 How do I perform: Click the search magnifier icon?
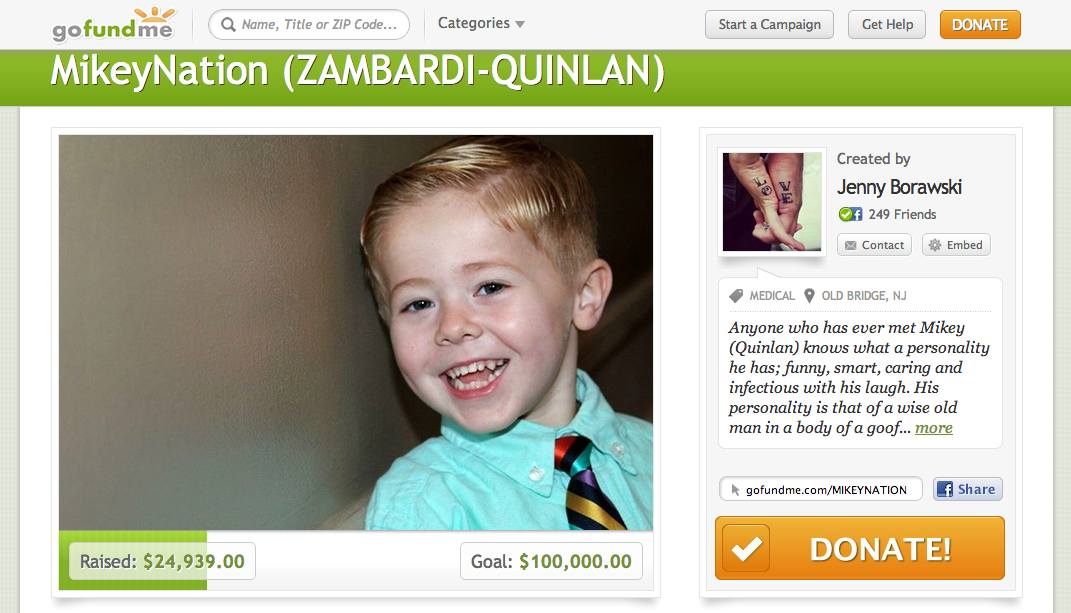[228, 25]
